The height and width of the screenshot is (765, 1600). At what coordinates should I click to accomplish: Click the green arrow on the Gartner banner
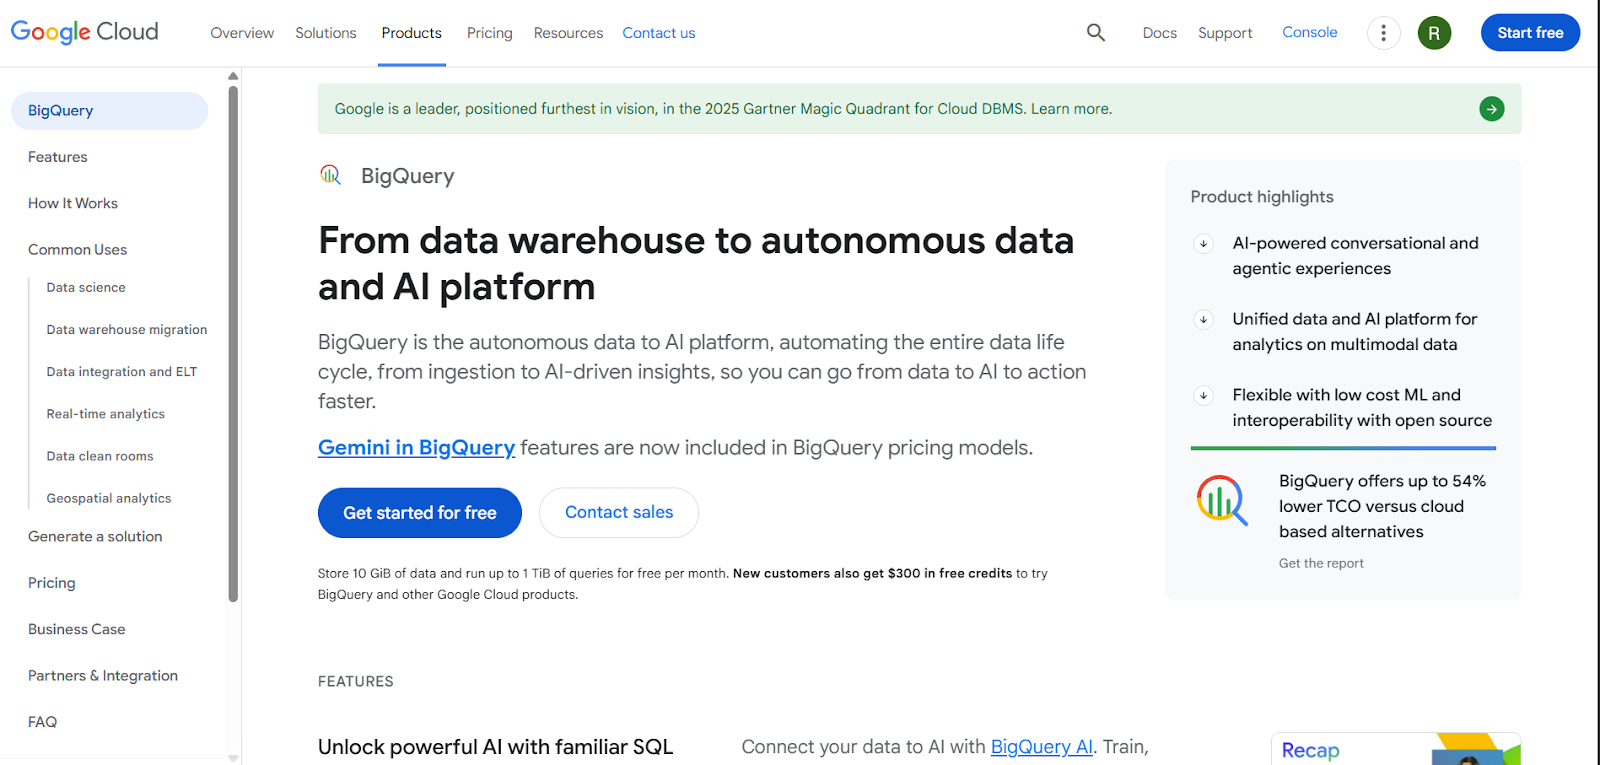tap(1491, 108)
